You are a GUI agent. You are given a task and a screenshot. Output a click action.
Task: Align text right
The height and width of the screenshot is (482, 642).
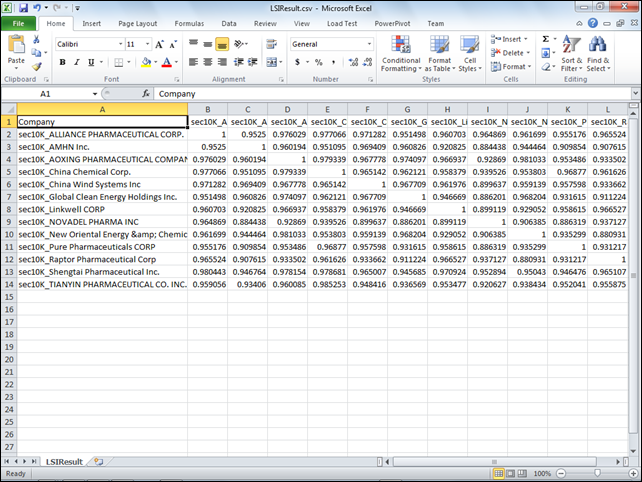pos(222,62)
